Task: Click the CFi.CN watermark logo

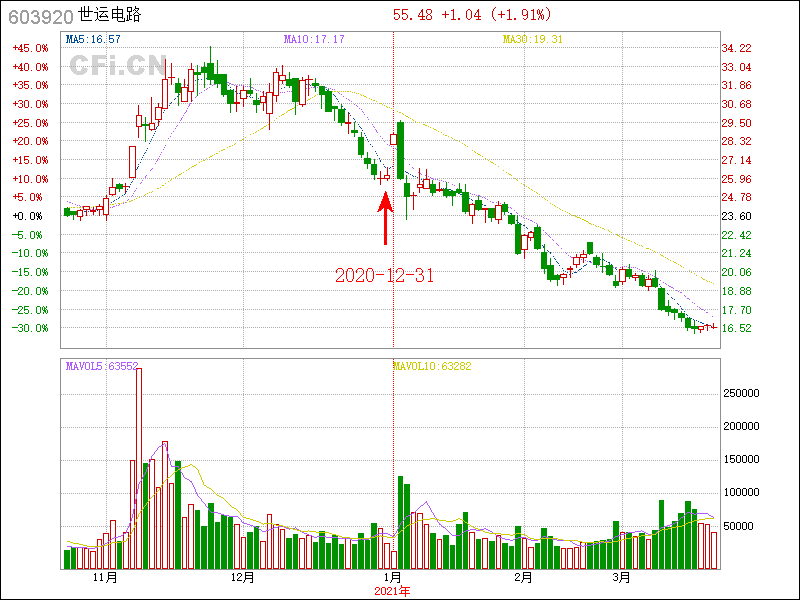Action: (x=117, y=65)
